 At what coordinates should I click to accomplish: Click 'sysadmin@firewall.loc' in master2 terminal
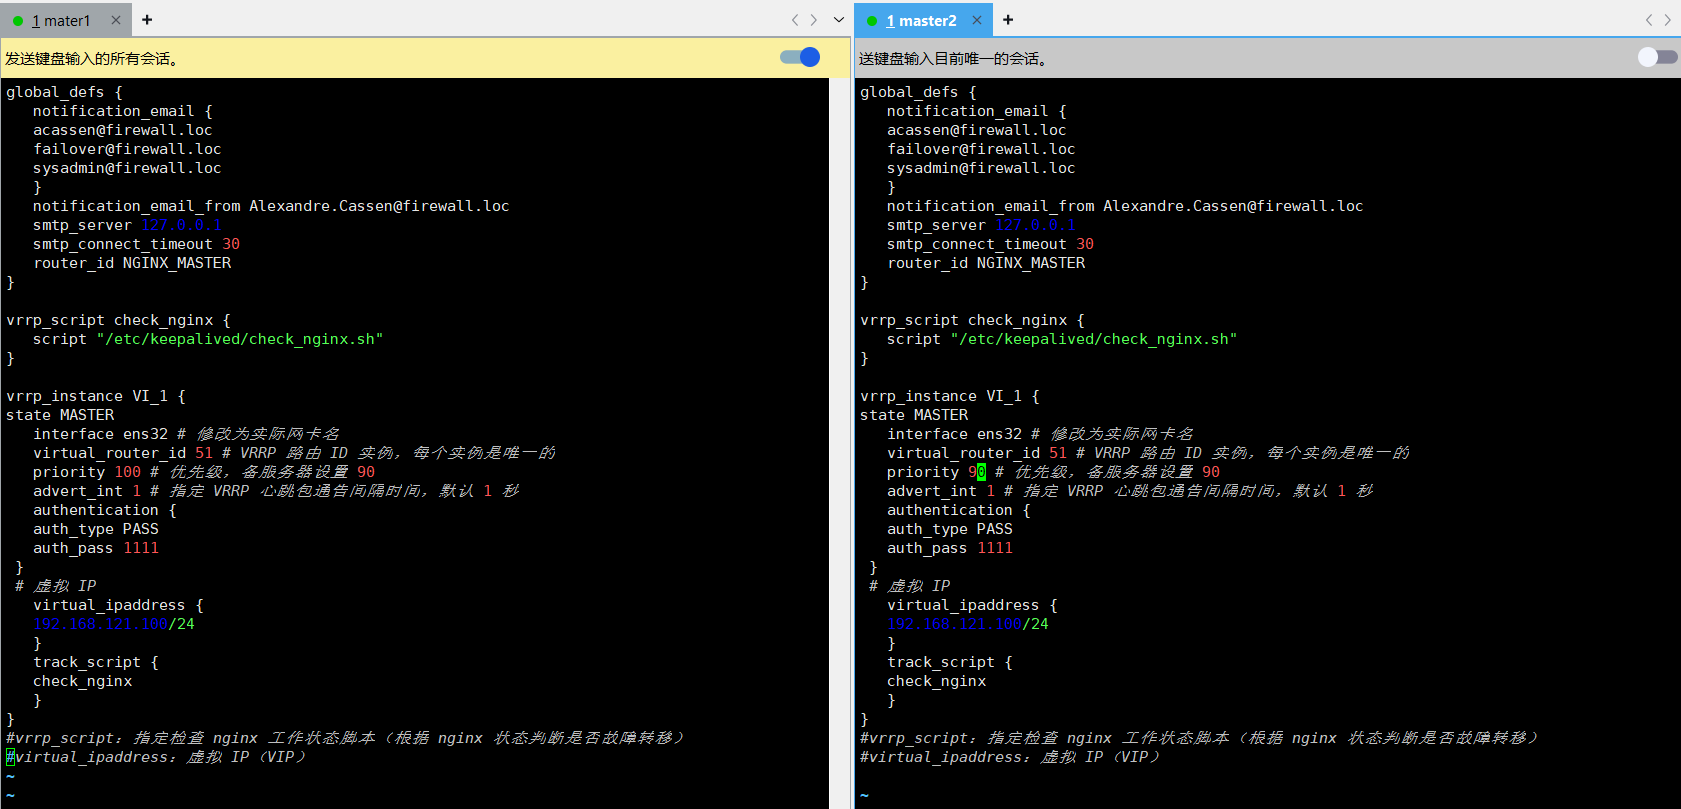981,168
